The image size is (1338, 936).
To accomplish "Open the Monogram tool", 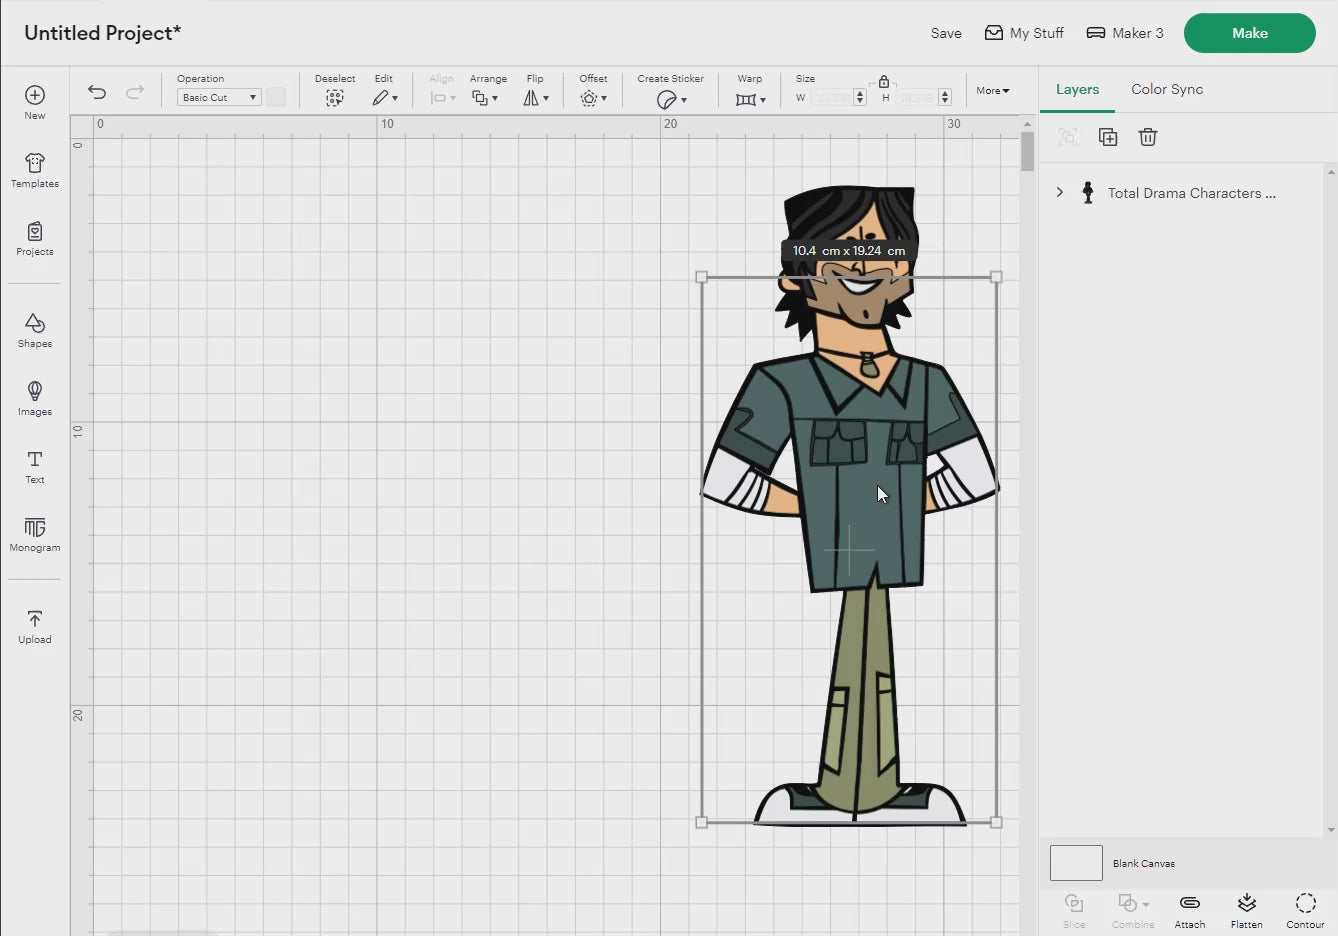I will tap(35, 535).
